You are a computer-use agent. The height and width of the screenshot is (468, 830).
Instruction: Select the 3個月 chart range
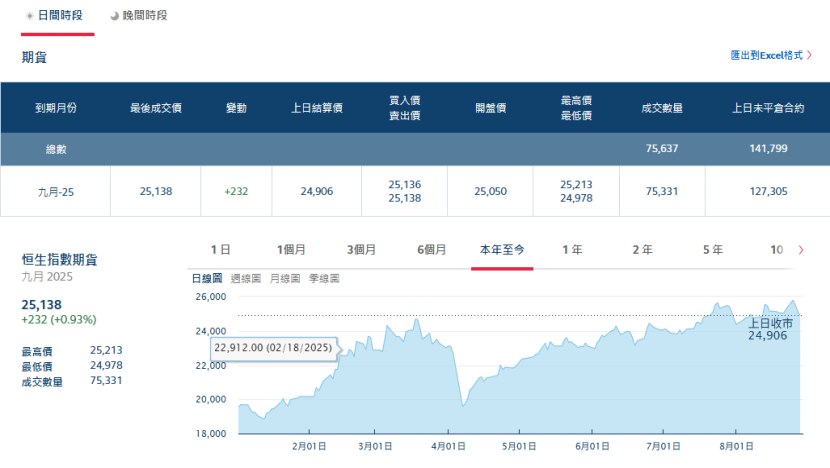tap(361, 249)
